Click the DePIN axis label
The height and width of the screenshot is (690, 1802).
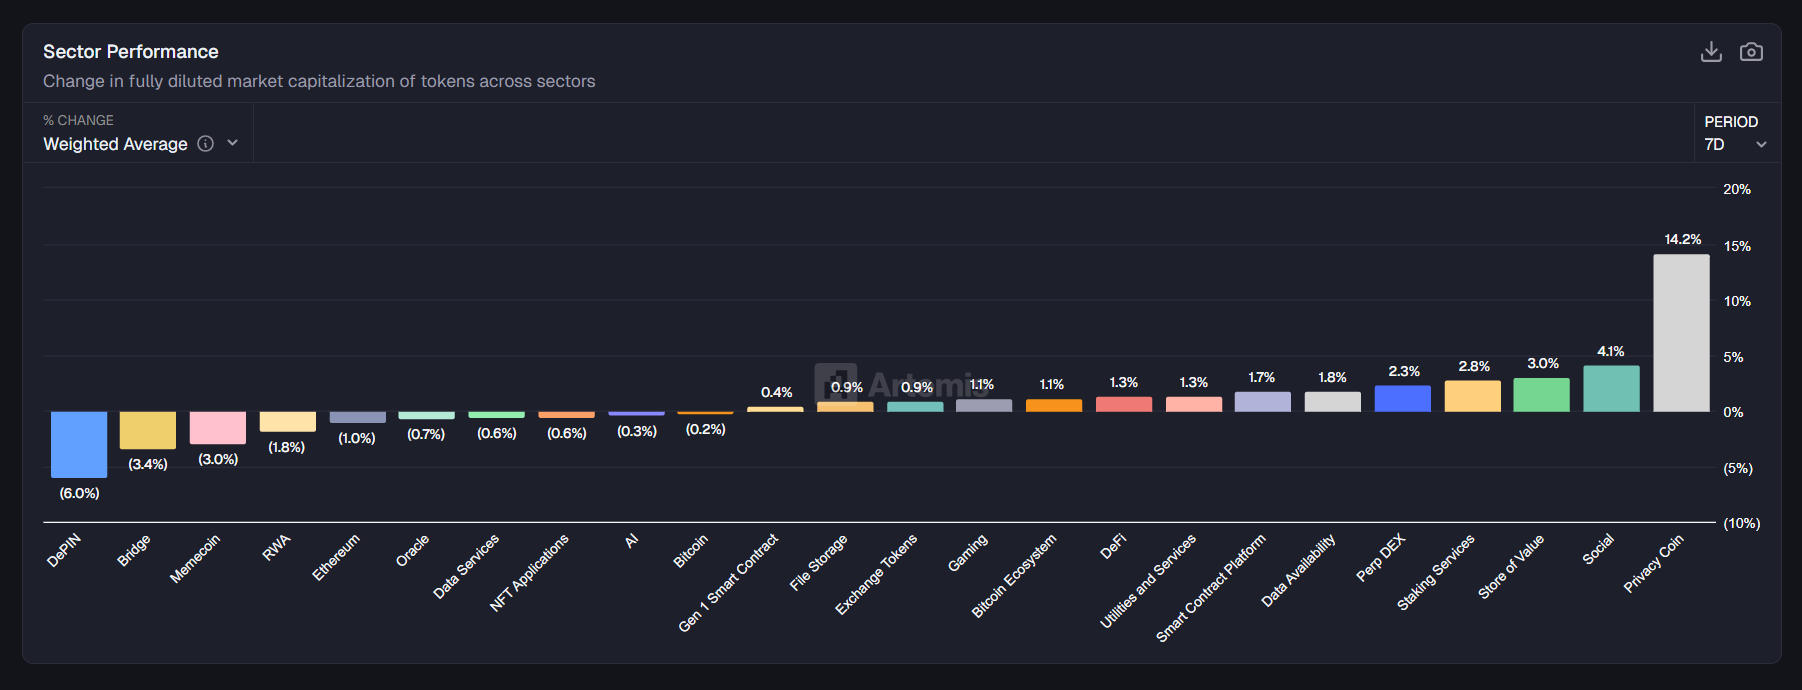click(64, 550)
